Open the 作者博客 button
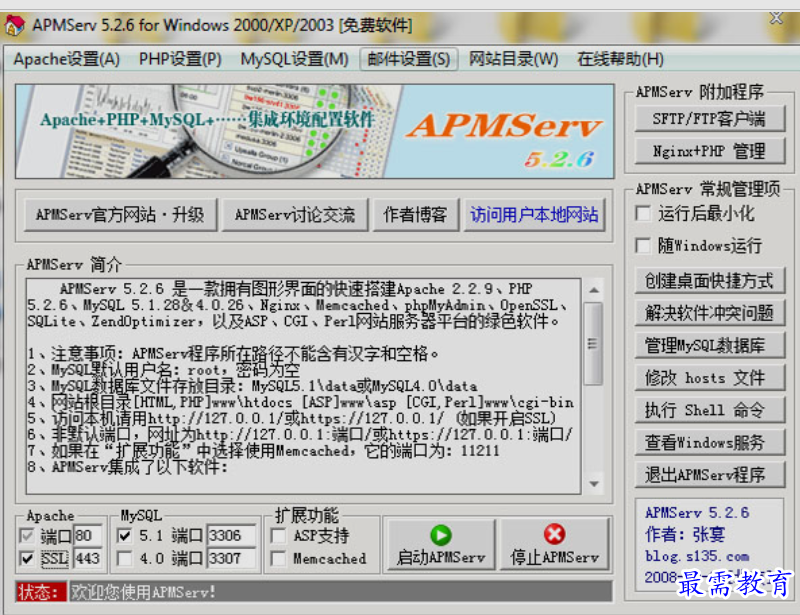Image resolution: width=800 pixels, height=615 pixels. click(415, 214)
